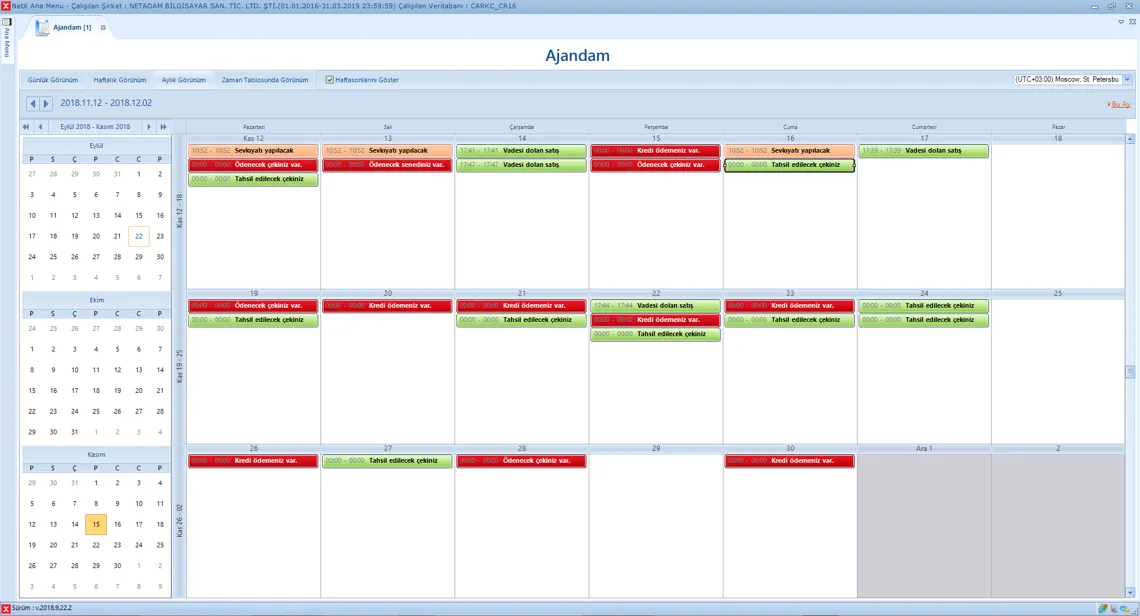Screen dimensions: 1140x616
Task: Click the green Vadesi dolan satış event on Kas 13
Action: pyautogui.click(x=521, y=150)
